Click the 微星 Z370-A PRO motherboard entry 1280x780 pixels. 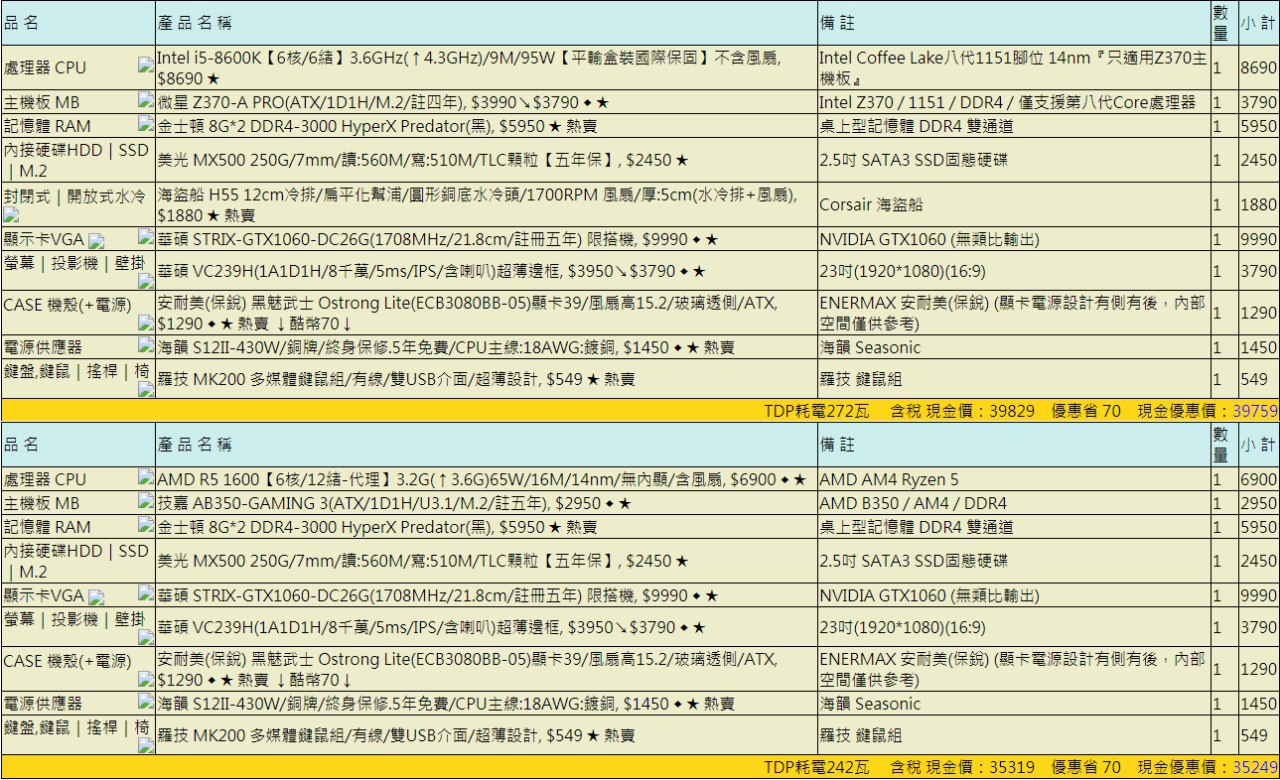pyautogui.click(x=383, y=102)
